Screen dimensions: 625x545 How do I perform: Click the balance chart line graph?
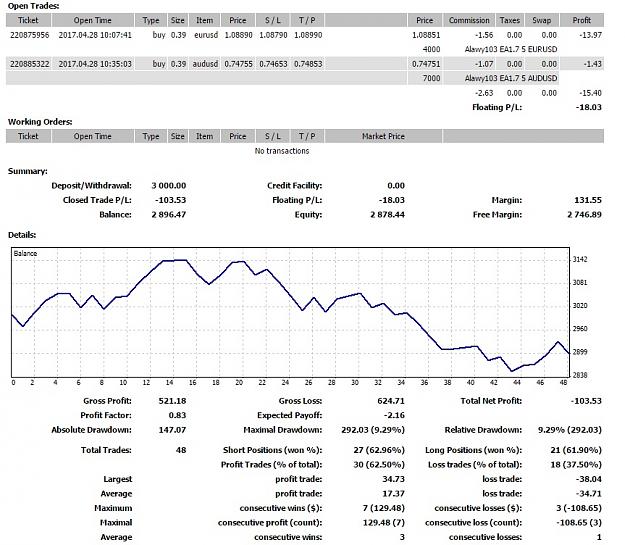click(290, 312)
